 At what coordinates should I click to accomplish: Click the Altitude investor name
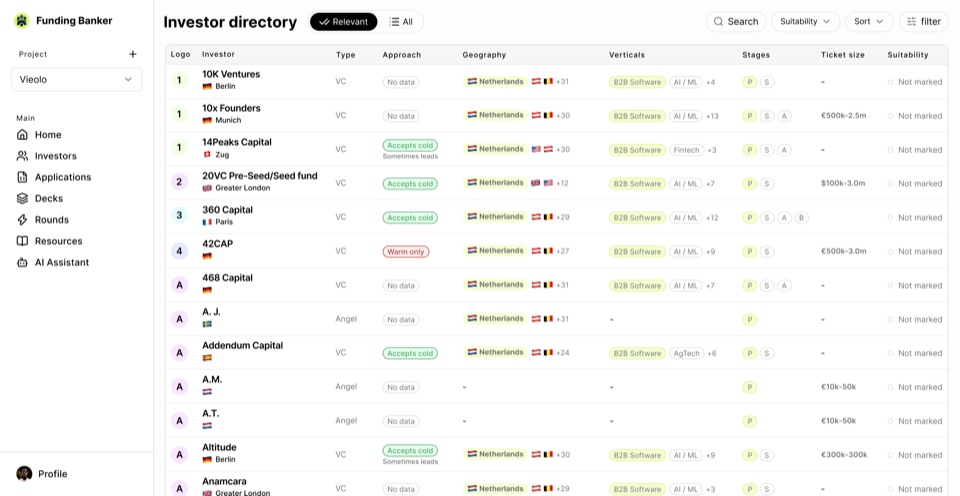pos(219,448)
